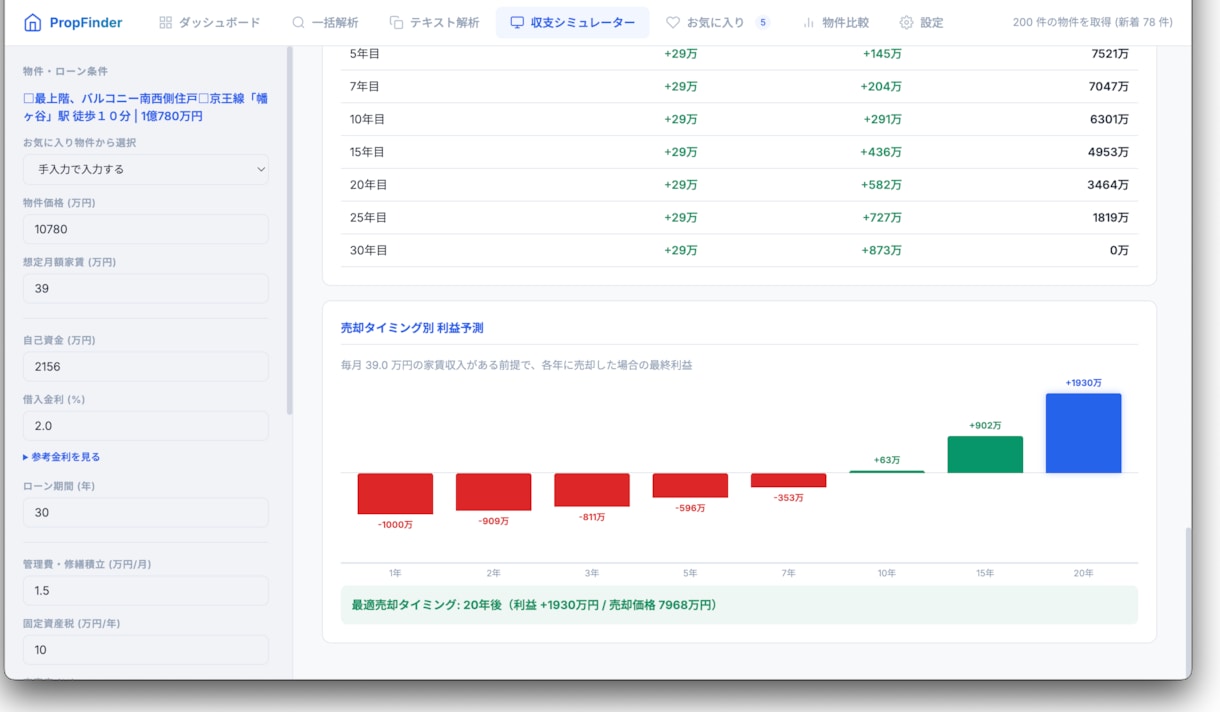Open the お気に入り tab
Viewport: 1220px width, 712px height.
pos(717,22)
